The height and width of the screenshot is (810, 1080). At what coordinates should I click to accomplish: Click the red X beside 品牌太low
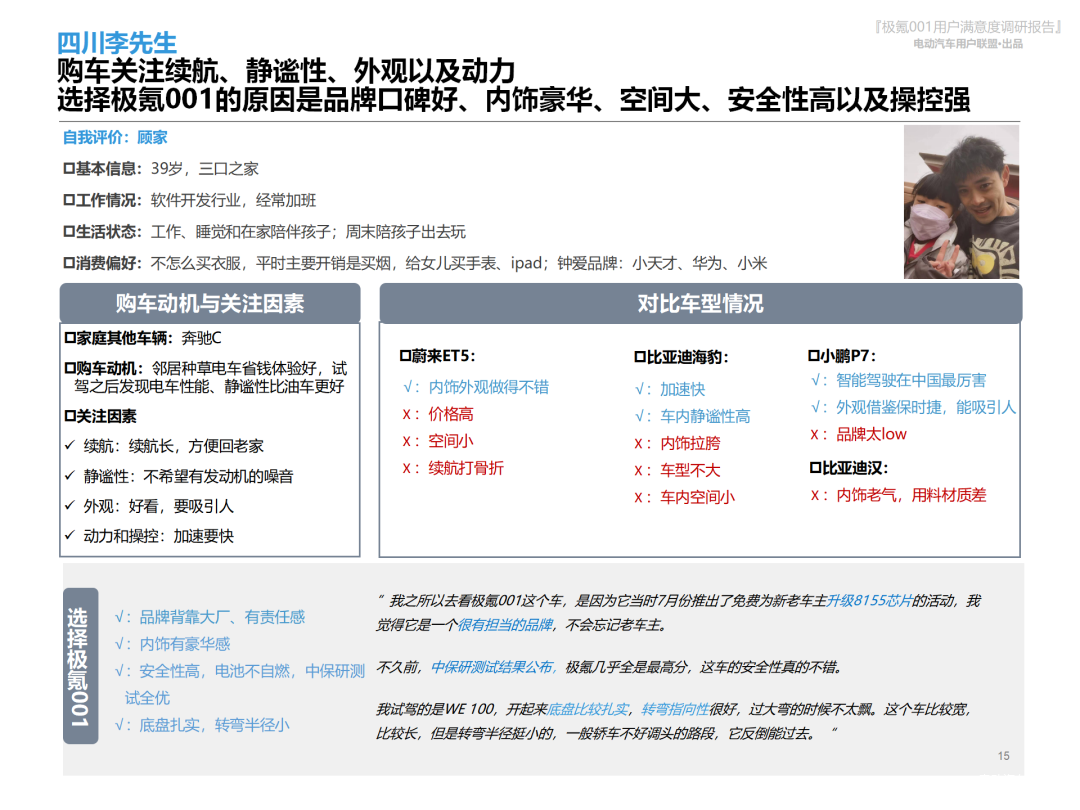pos(819,434)
